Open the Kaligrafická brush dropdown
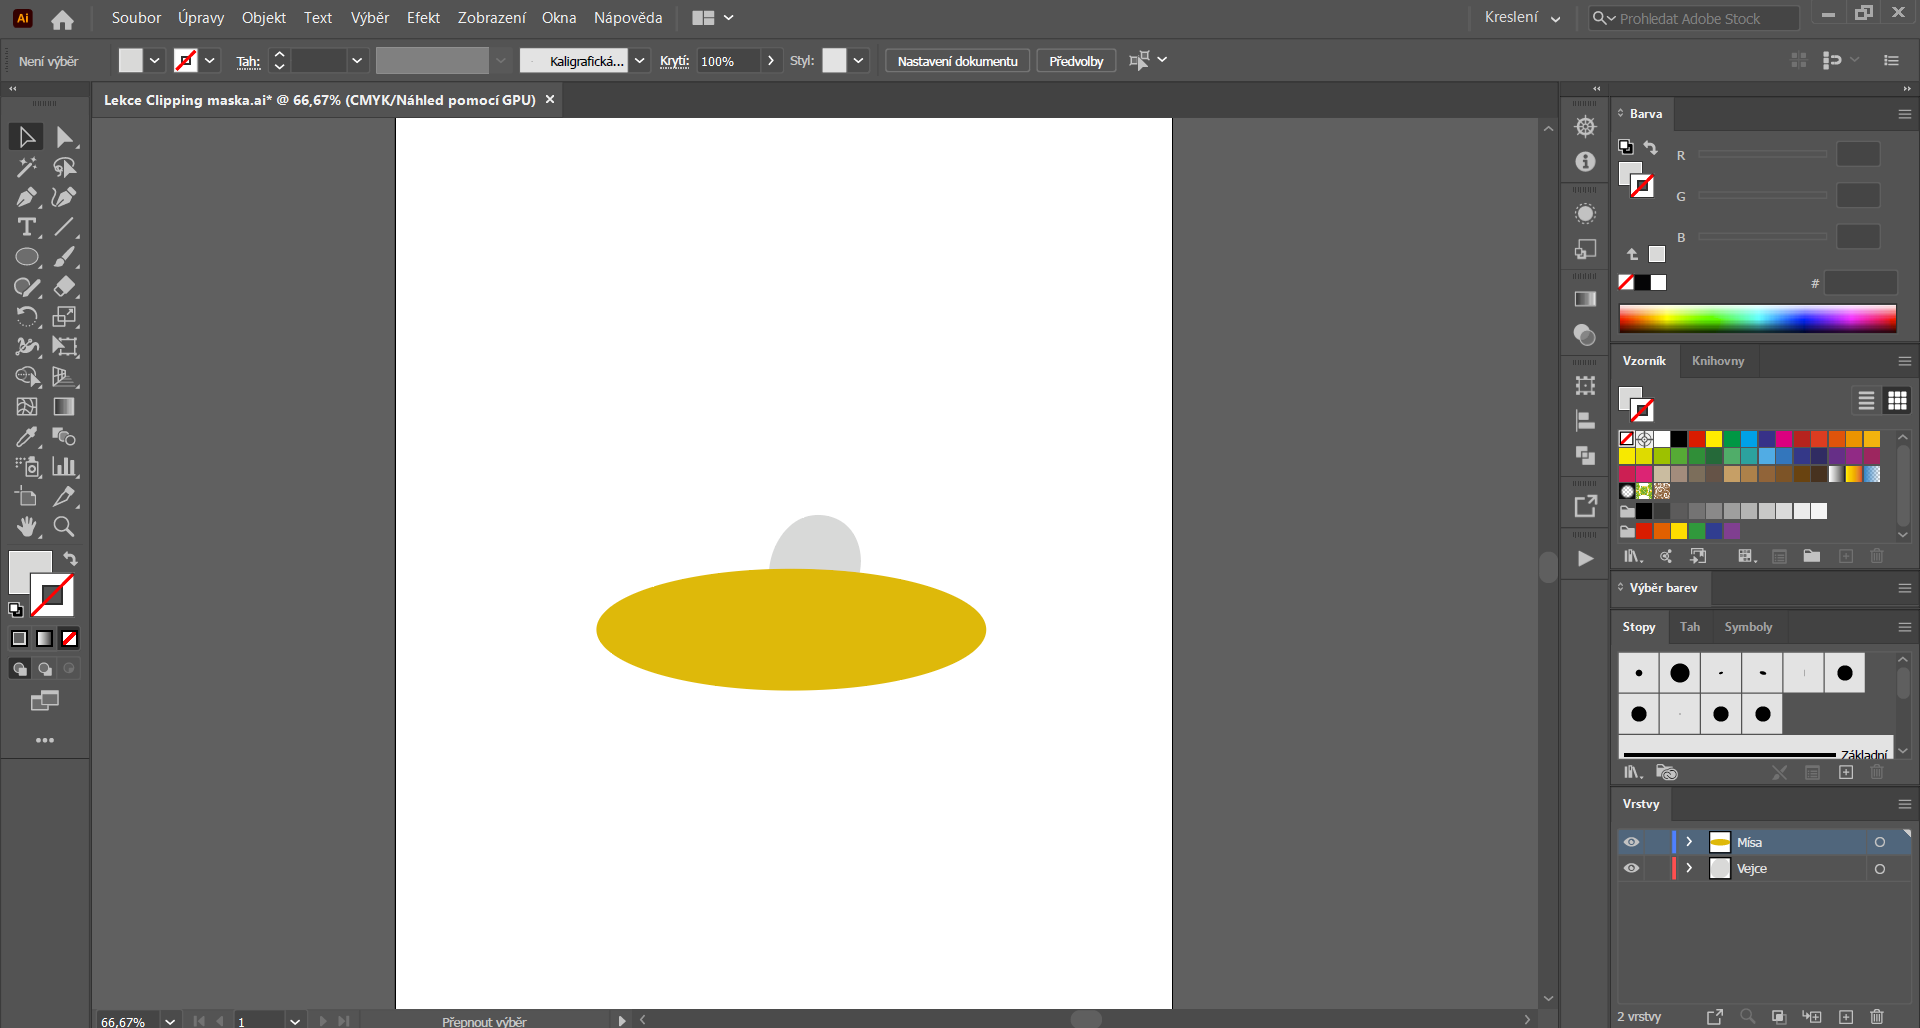The width and height of the screenshot is (1920, 1028). (639, 60)
